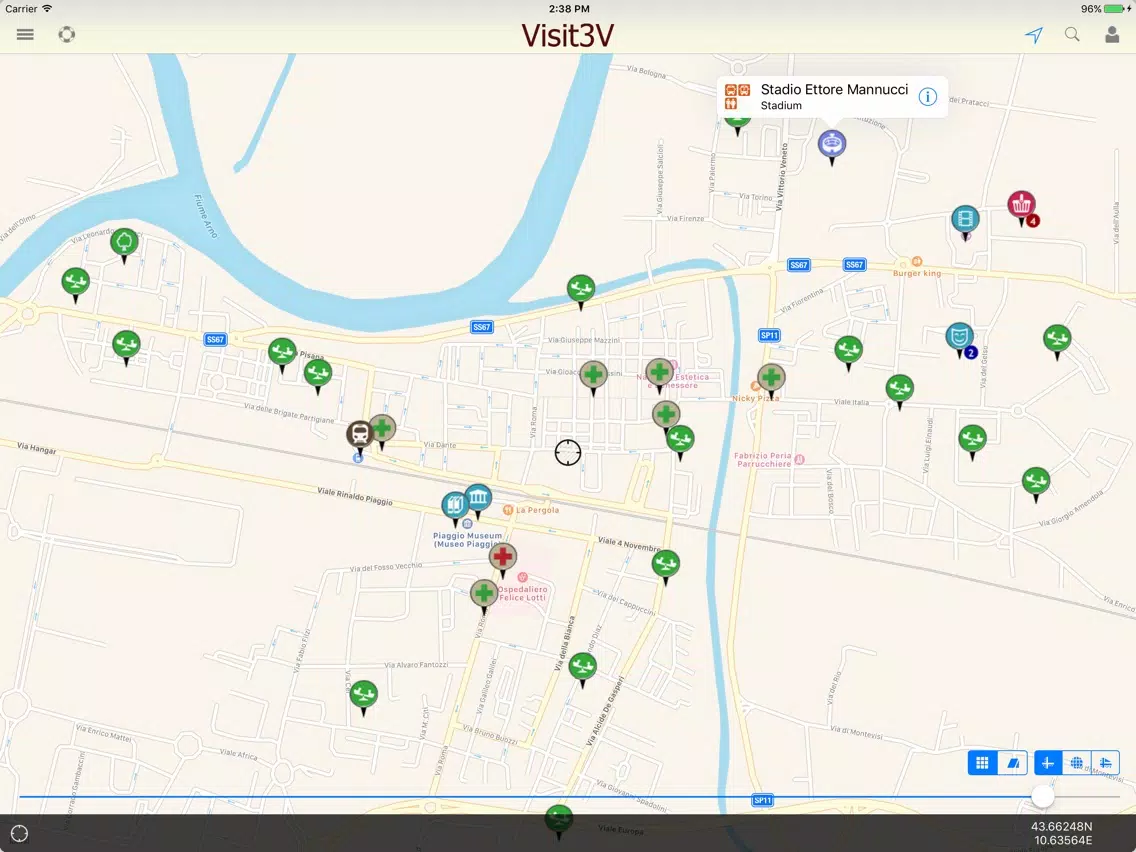
Task: Tap the Viale Rinaldo Piaggio street label
Action: 355,496
